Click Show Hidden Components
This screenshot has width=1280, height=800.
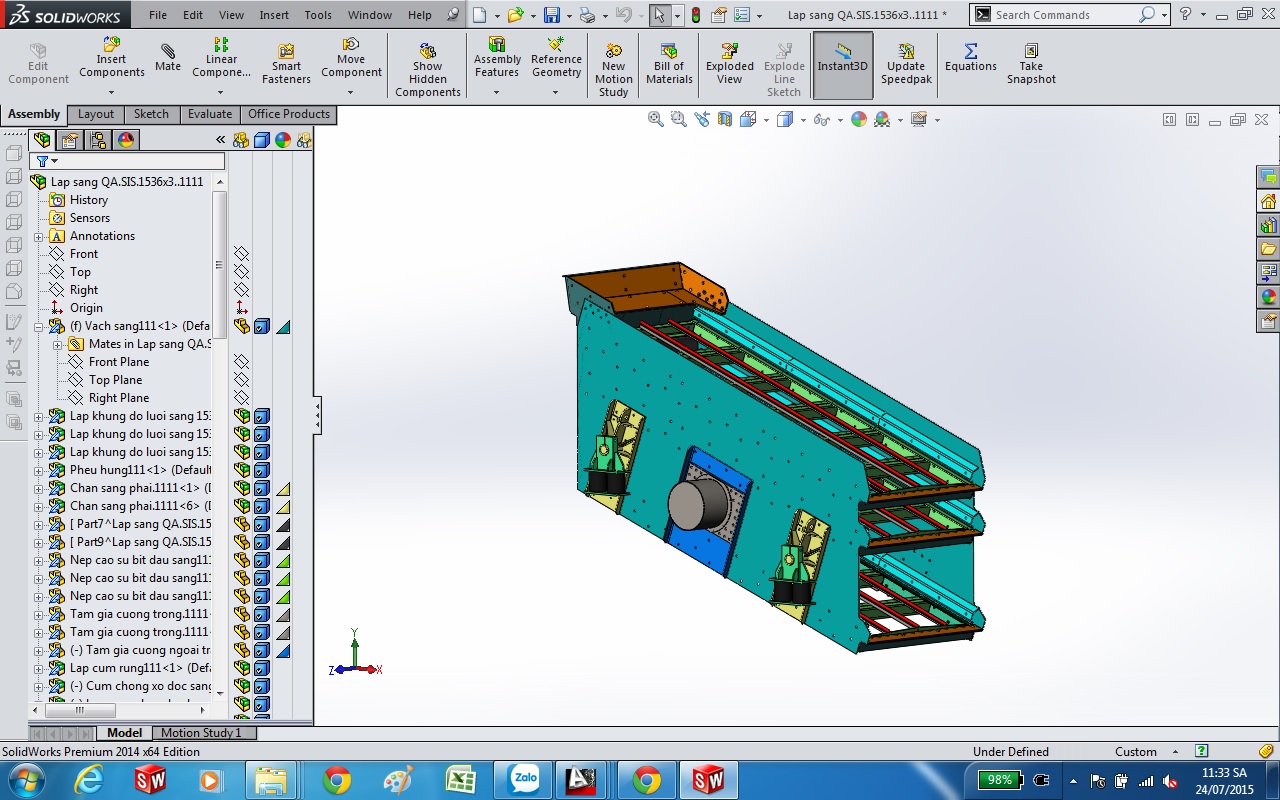pos(428,70)
